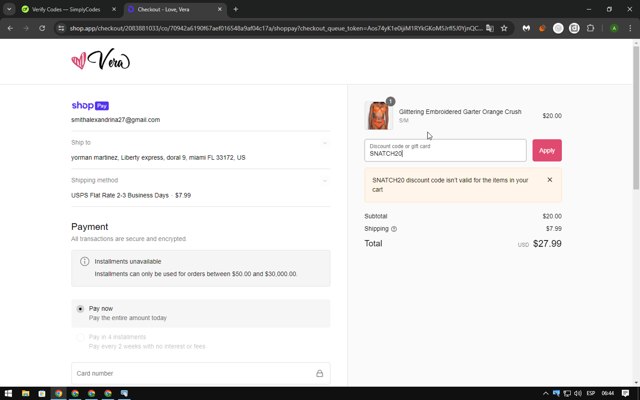Click the translate page icon

(490, 28)
